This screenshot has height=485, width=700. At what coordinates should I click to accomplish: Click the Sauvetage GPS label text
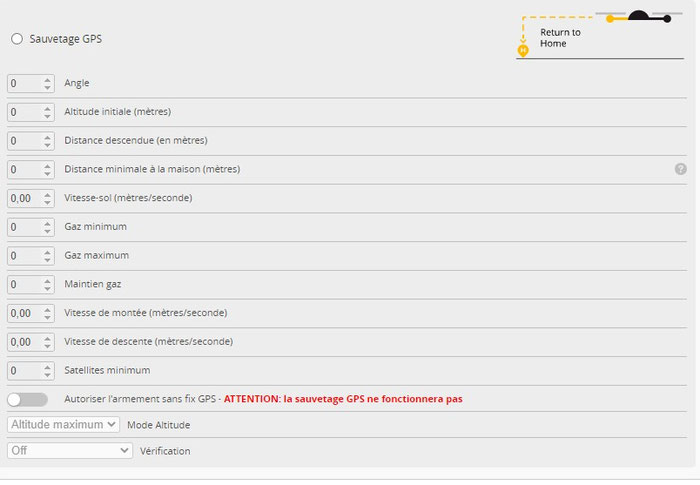[66, 39]
